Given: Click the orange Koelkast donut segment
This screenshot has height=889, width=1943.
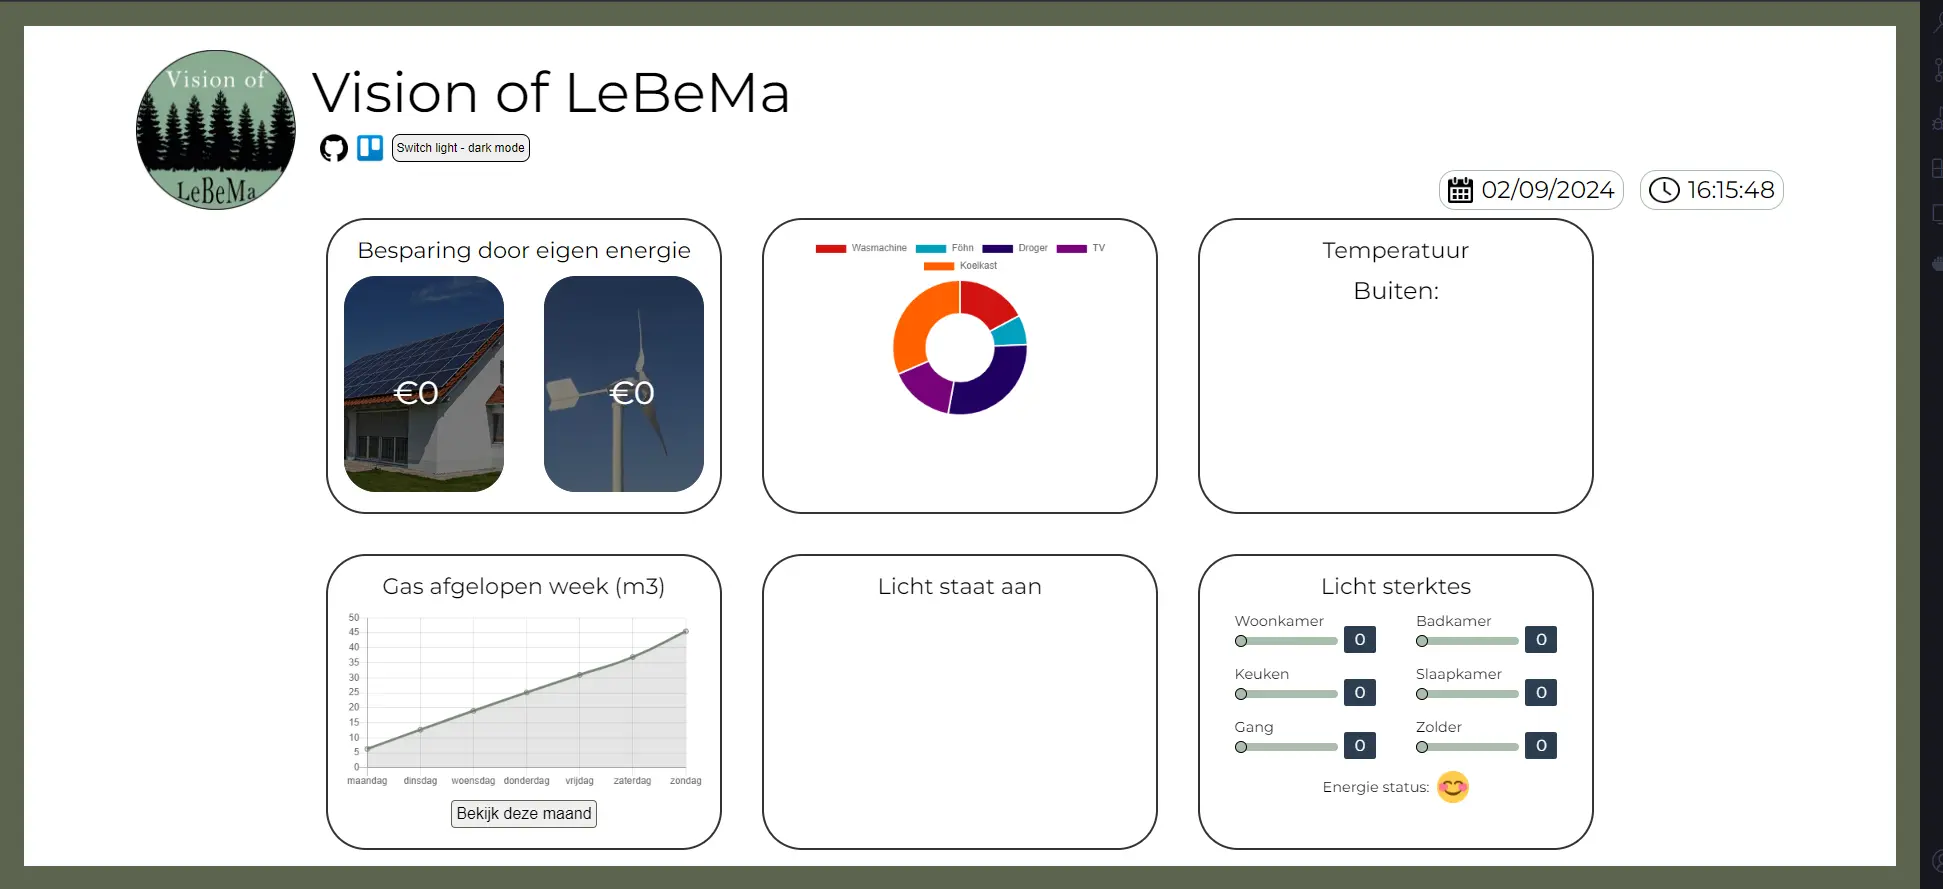Looking at the screenshot, I should [918, 322].
